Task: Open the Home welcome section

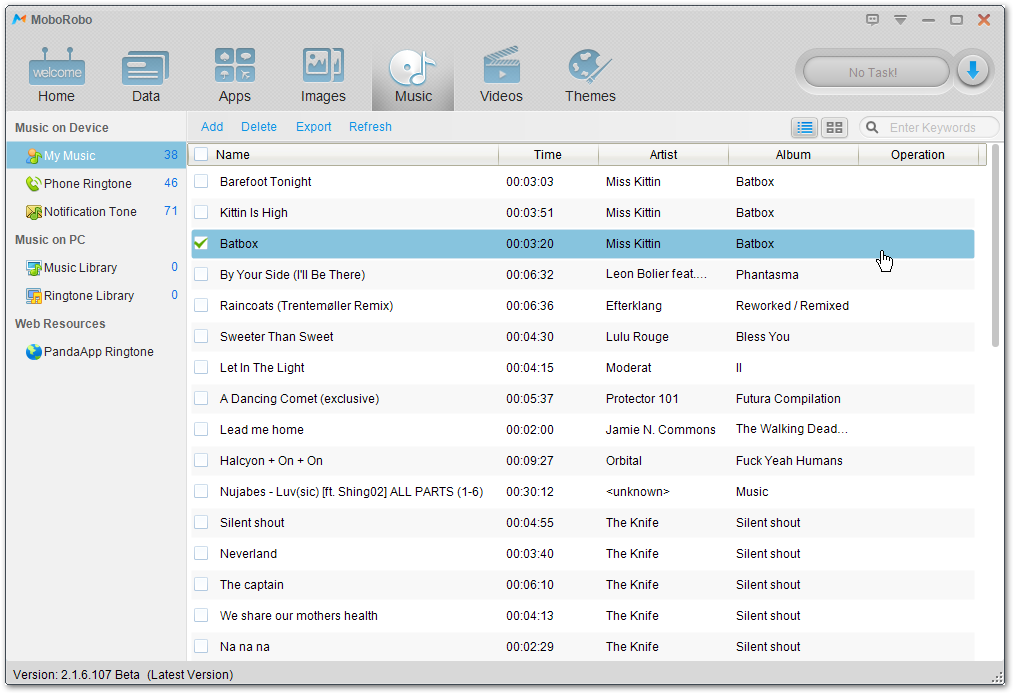Action: pyautogui.click(x=56, y=76)
